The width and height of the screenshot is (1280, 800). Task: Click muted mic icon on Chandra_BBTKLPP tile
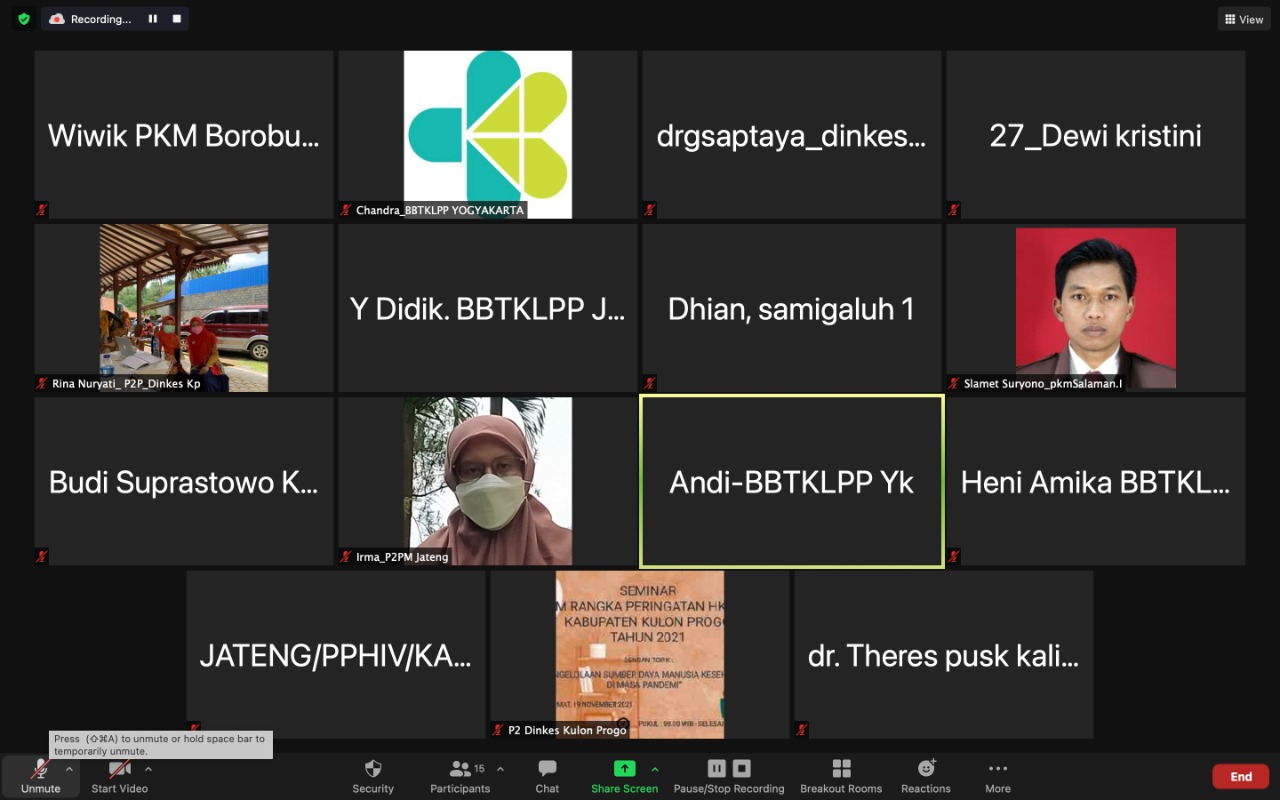pos(346,210)
